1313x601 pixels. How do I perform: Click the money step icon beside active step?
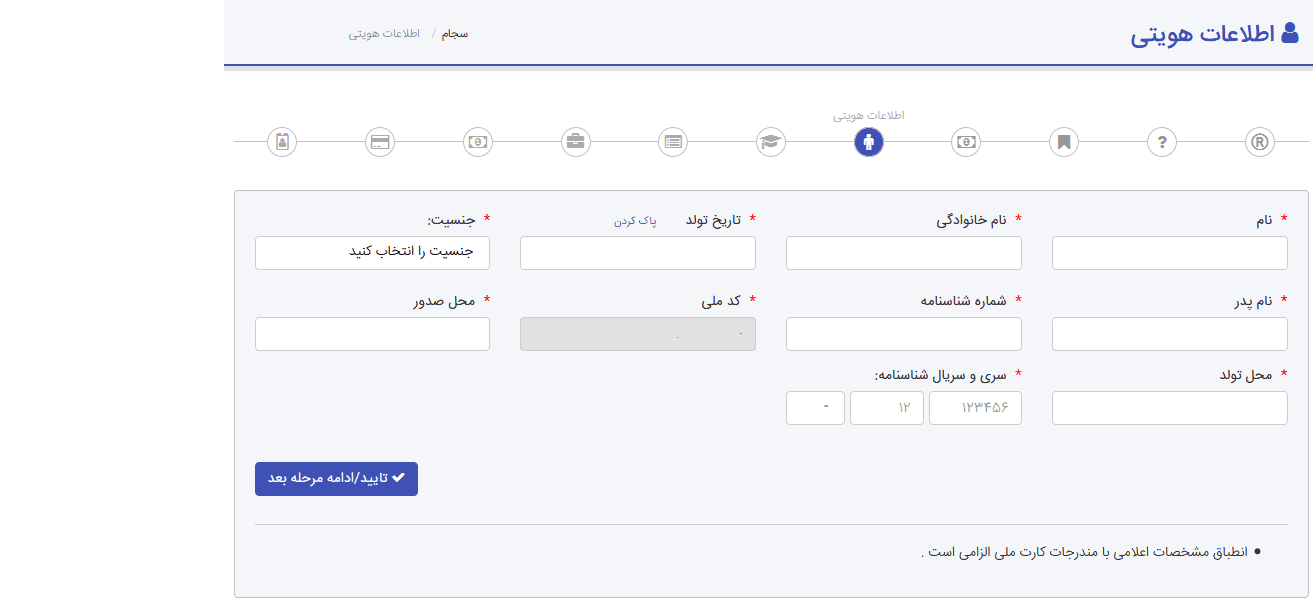(965, 142)
